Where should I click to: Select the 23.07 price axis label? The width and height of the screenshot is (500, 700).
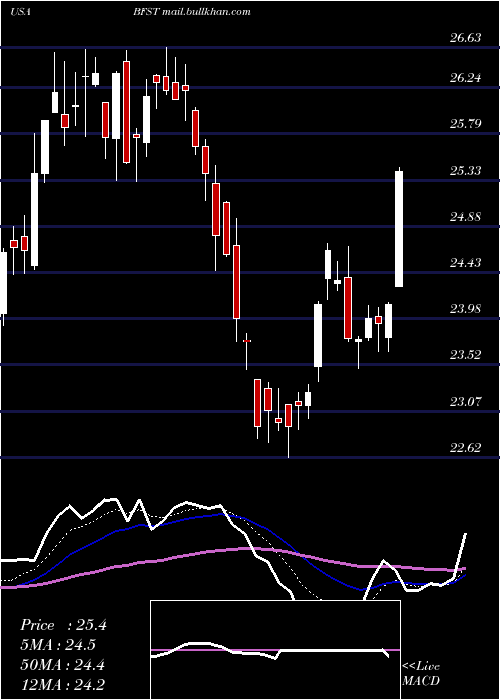tap(466, 402)
